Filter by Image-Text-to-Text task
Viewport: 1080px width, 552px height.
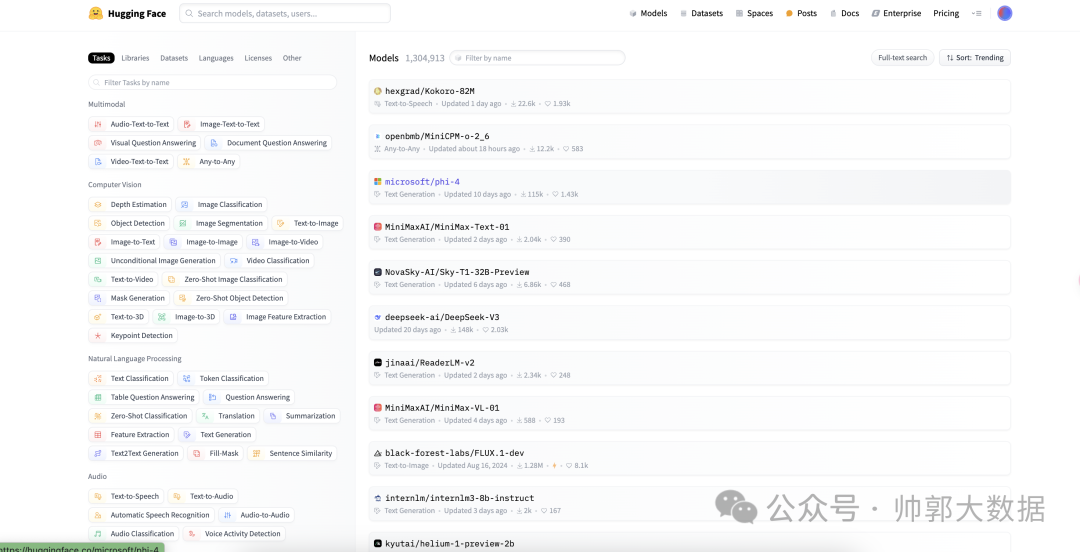point(221,124)
